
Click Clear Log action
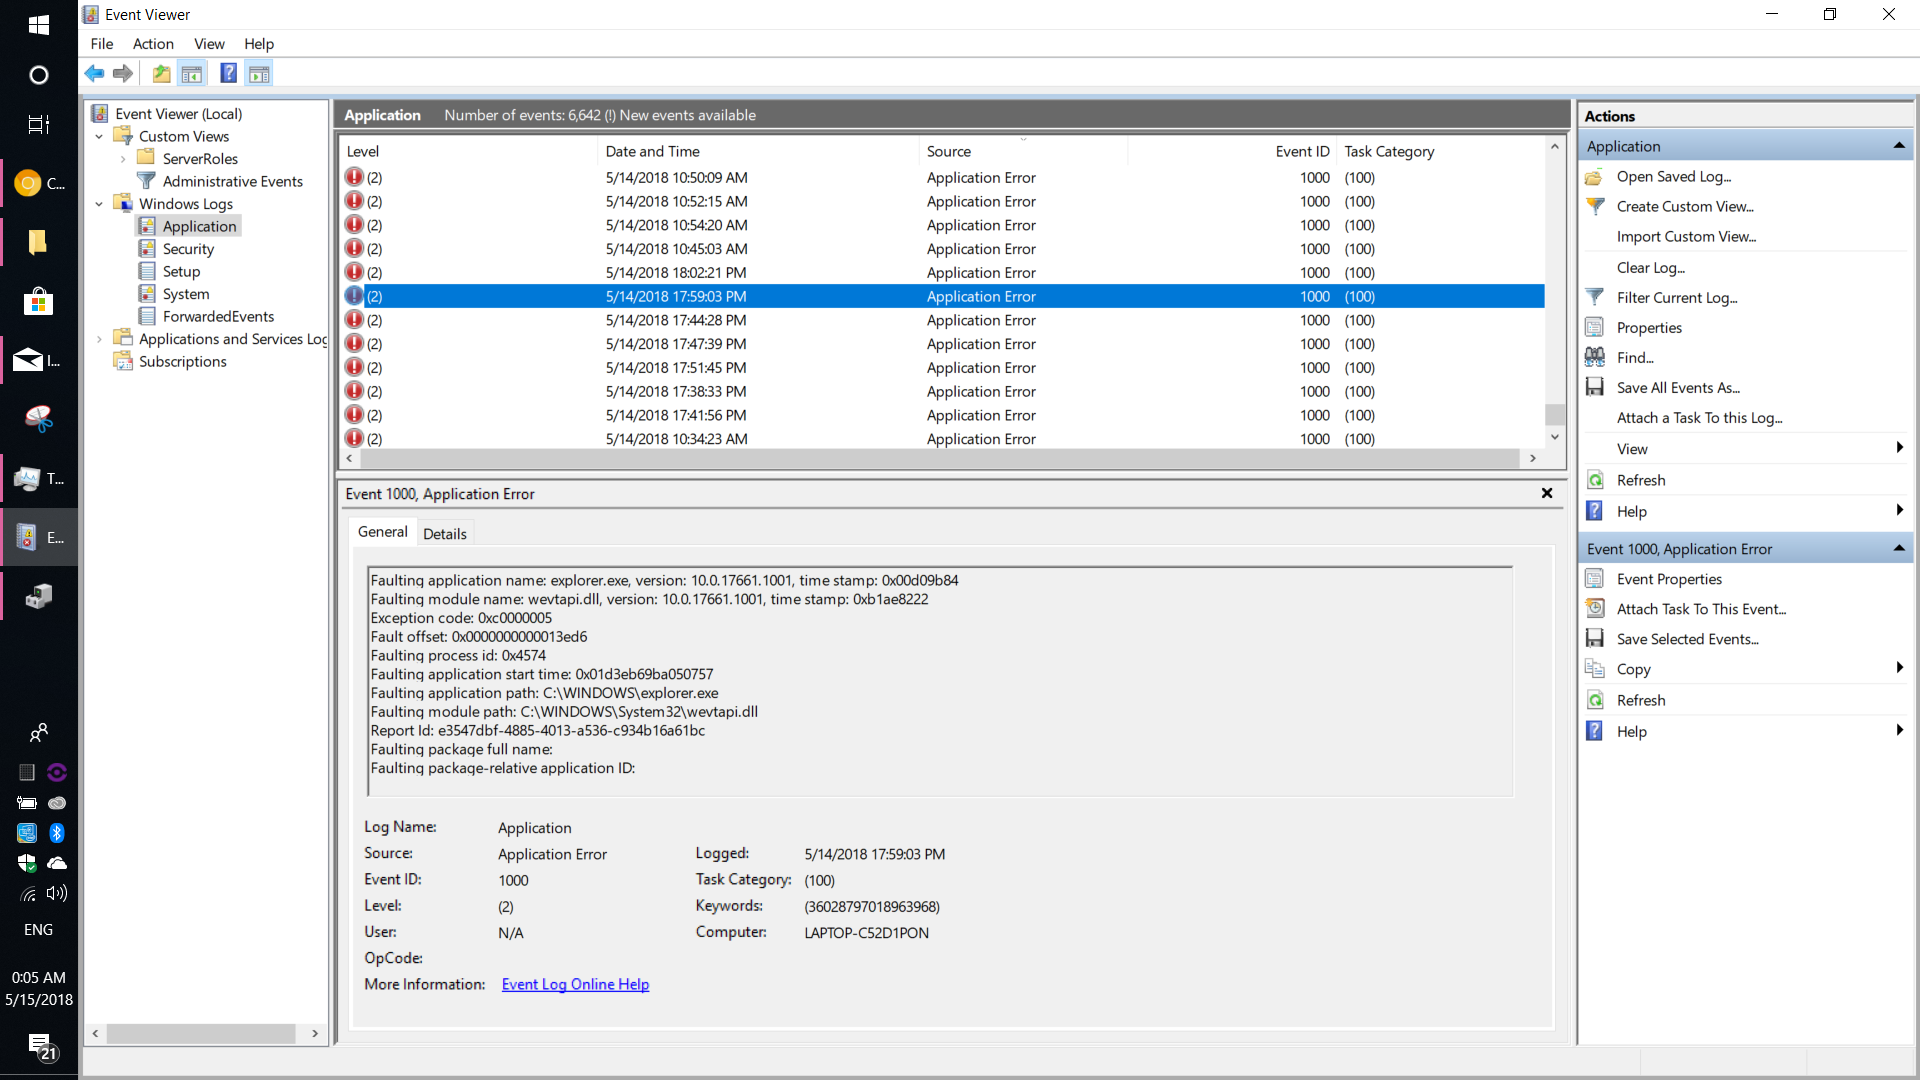1650,267
